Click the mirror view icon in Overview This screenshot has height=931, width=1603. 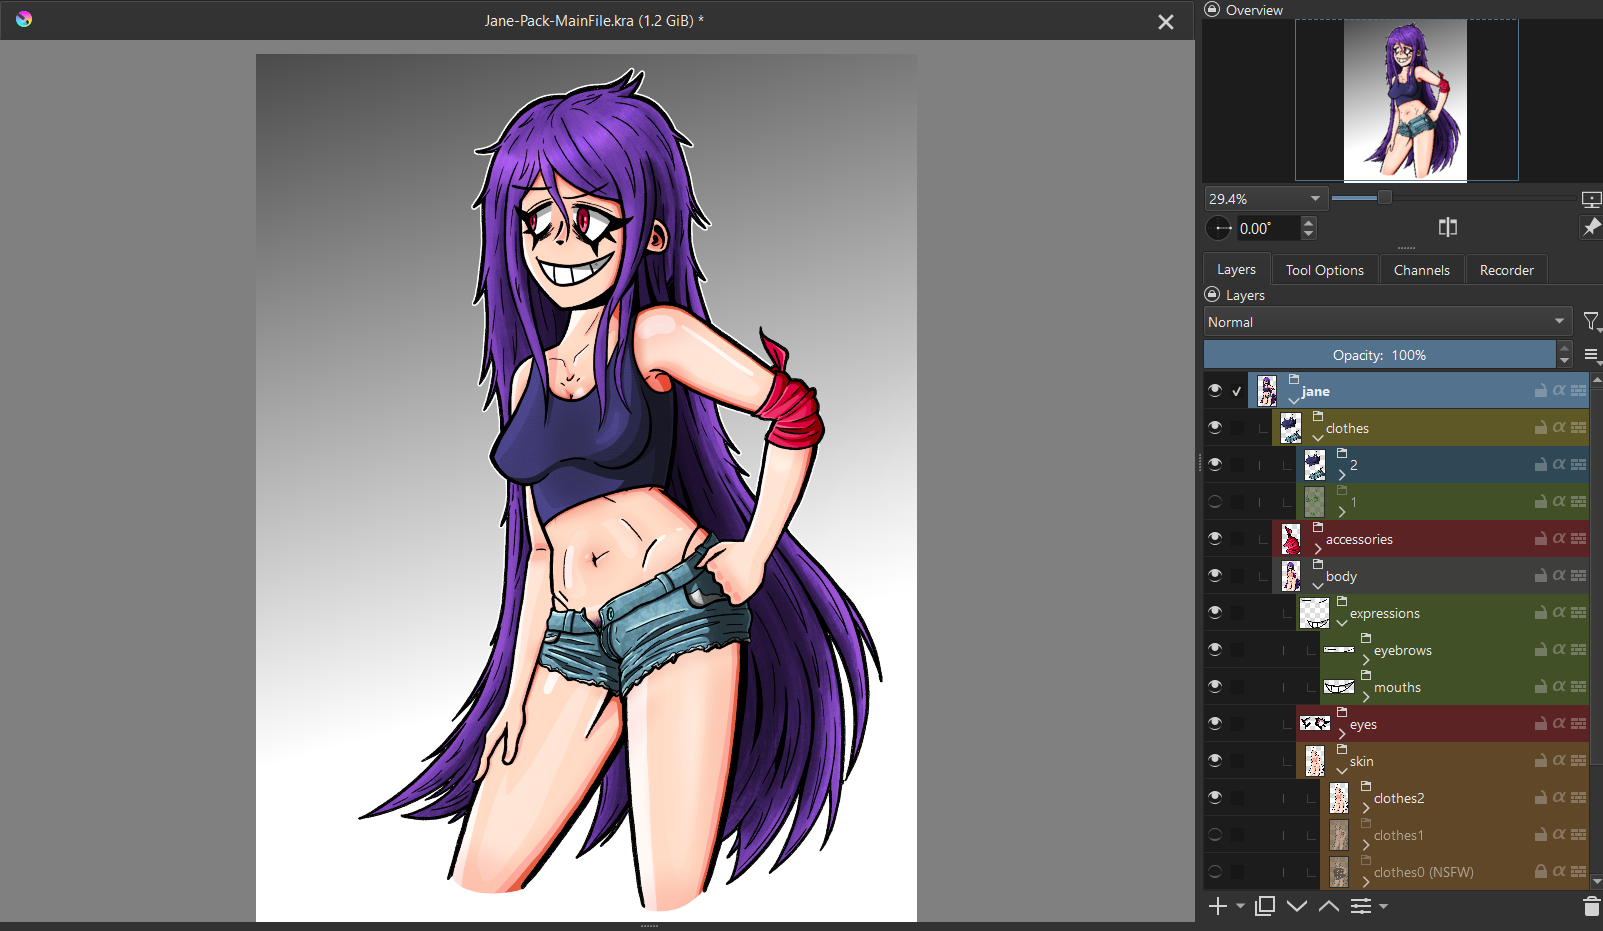pos(1447,228)
